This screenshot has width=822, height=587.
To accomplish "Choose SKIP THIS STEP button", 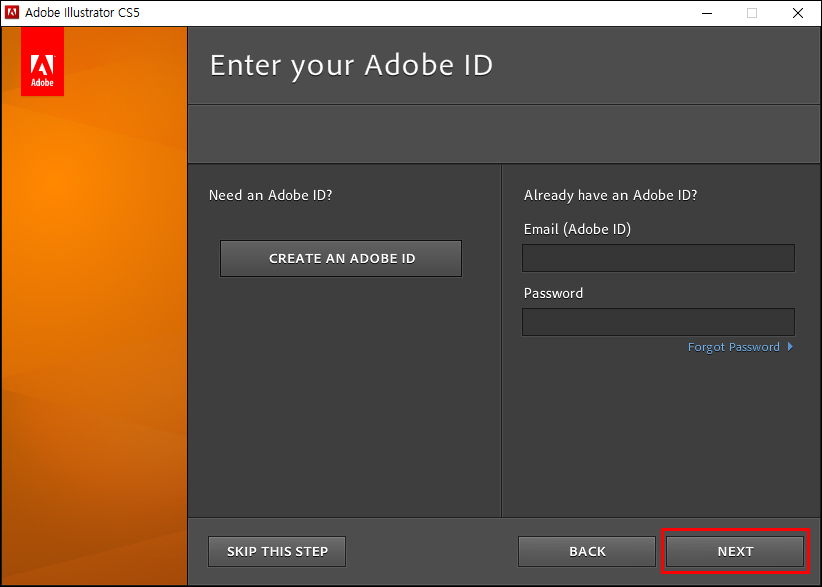I will coord(277,551).
